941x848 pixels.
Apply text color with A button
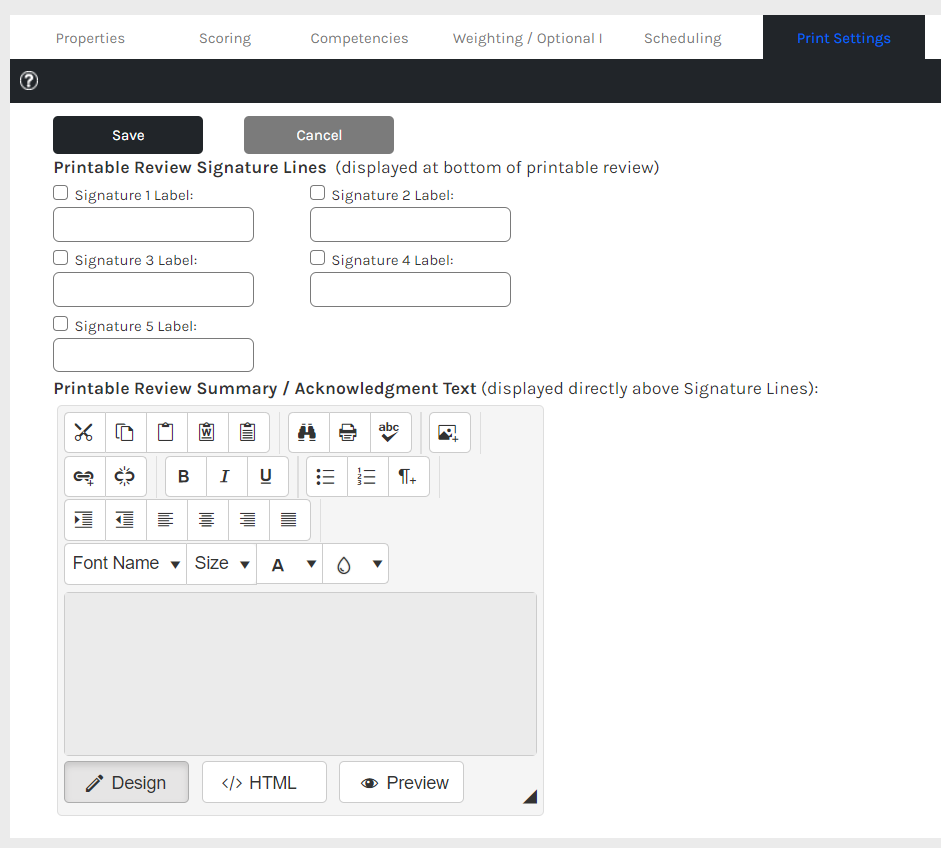pos(278,564)
